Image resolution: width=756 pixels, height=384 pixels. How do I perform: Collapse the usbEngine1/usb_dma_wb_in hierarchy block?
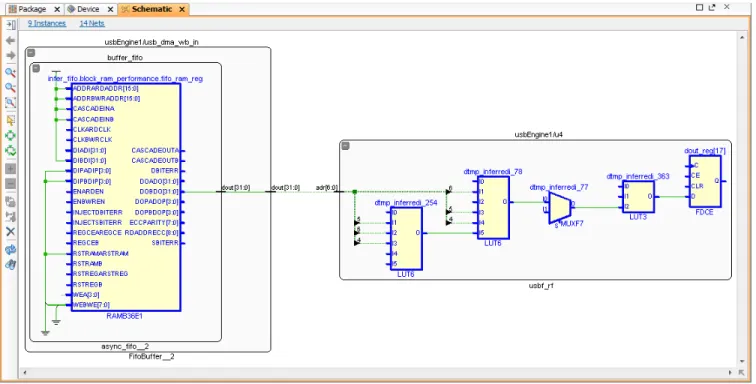[x=31, y=53]
